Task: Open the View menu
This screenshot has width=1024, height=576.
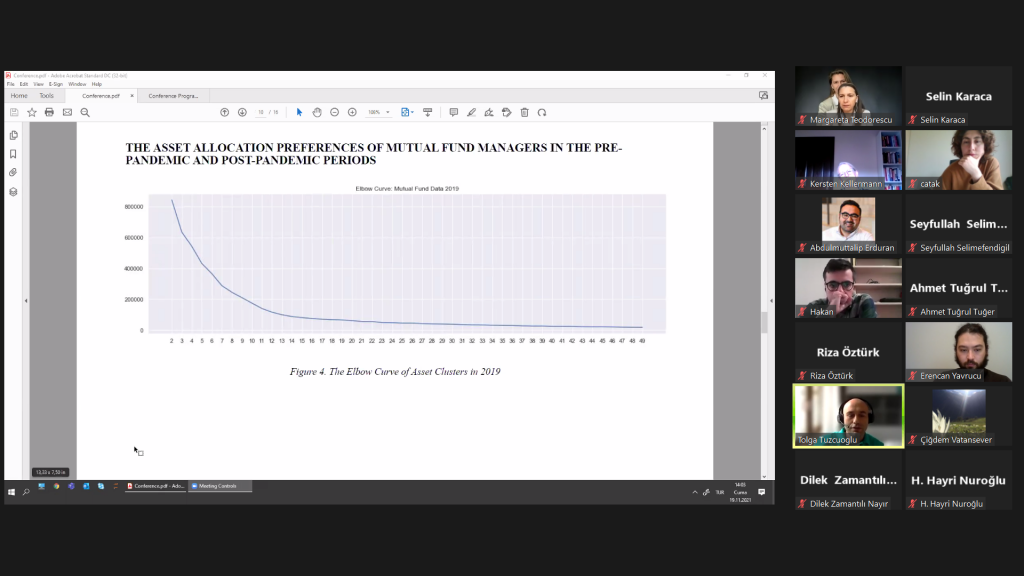Action: point(39,84)
